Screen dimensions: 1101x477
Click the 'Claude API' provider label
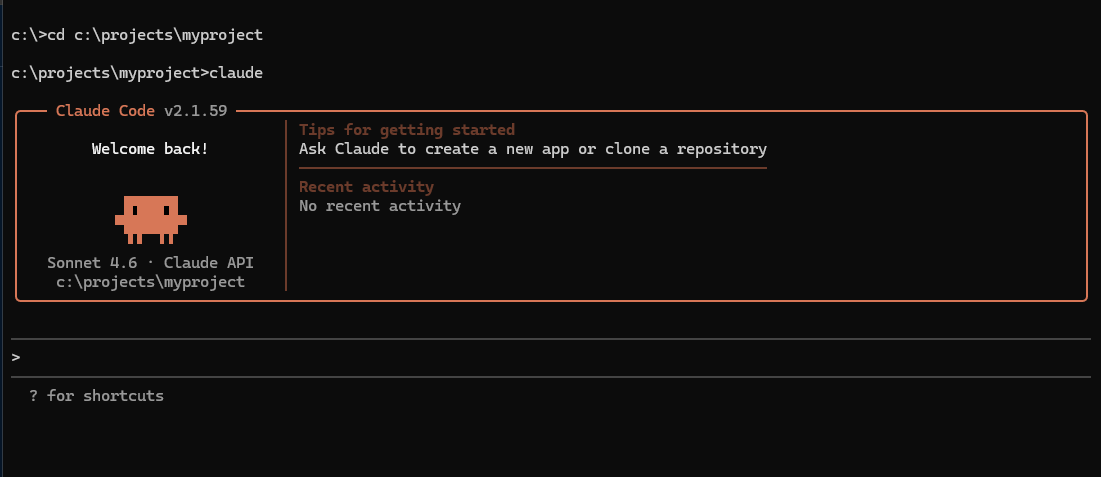209,263
